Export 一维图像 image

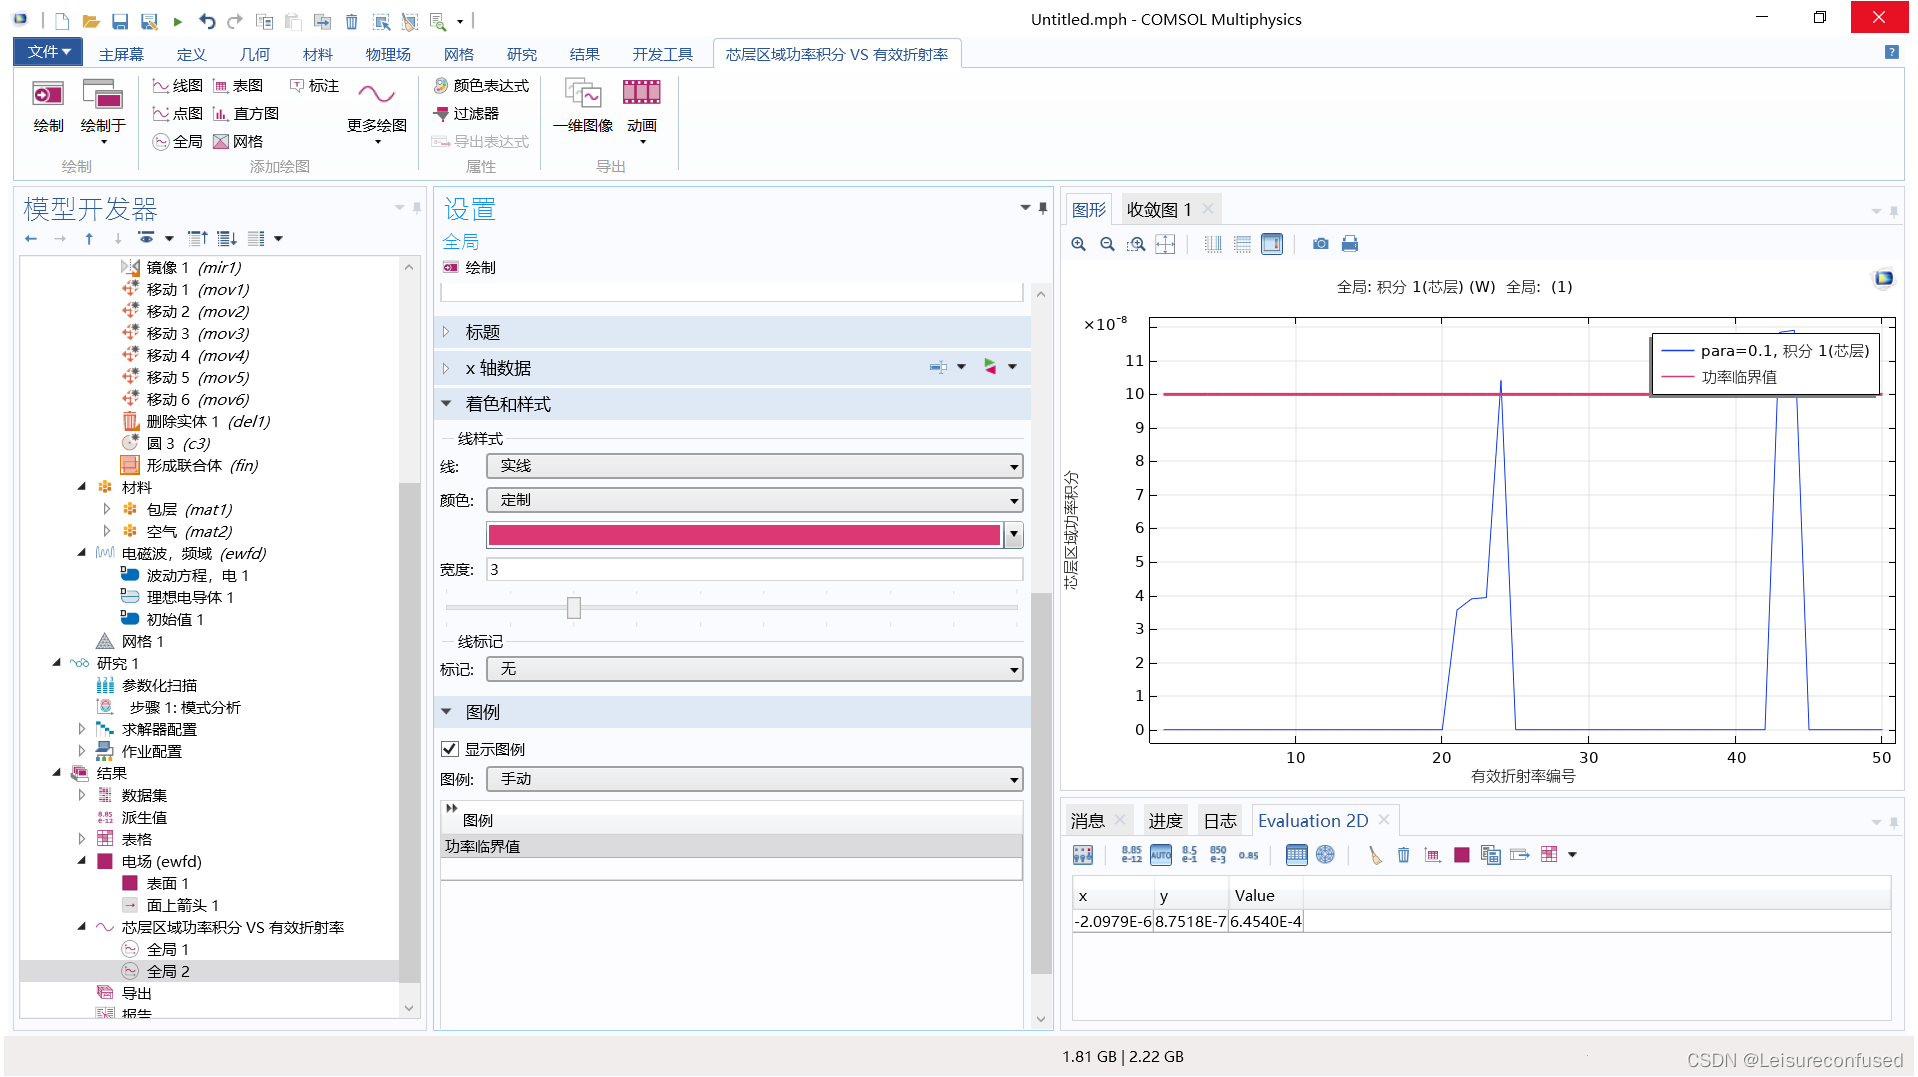coord(583,108)
